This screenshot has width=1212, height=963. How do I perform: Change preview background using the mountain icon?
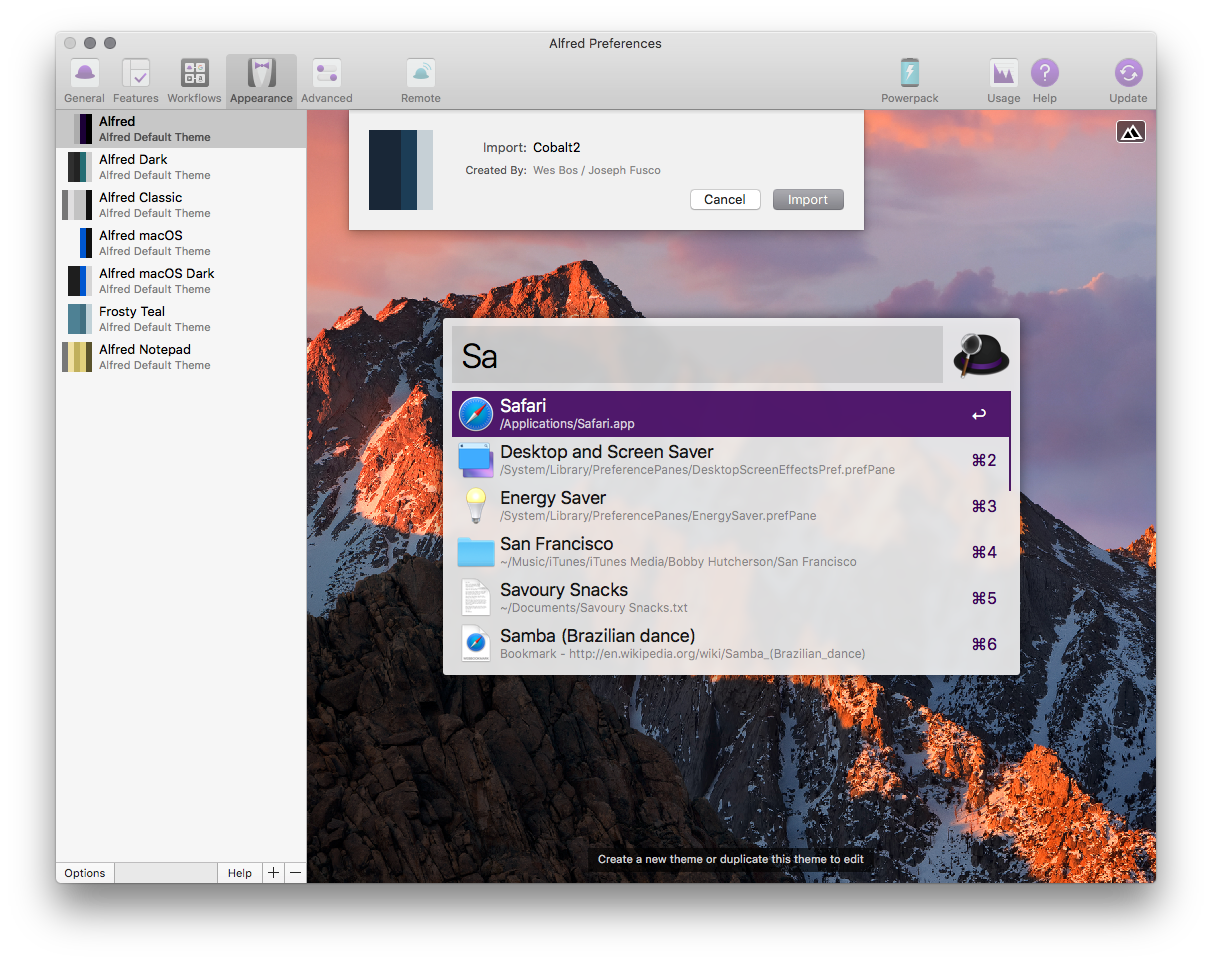1130,132
